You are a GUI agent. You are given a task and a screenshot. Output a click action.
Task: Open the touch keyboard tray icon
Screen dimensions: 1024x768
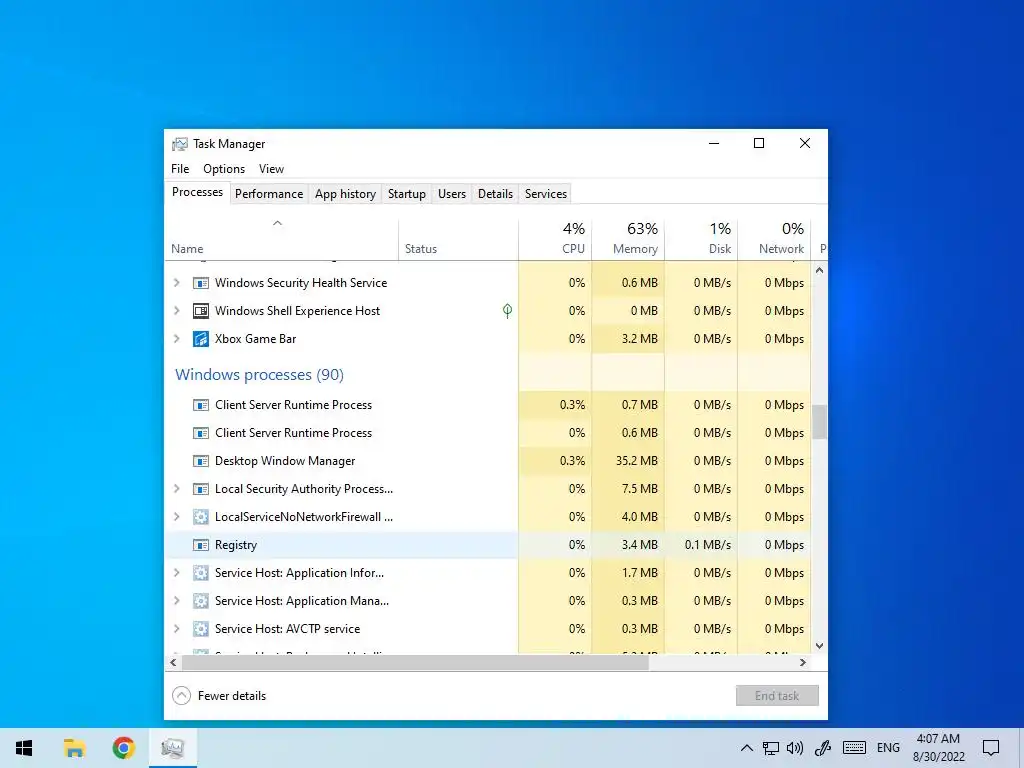[x=854, y=748]
